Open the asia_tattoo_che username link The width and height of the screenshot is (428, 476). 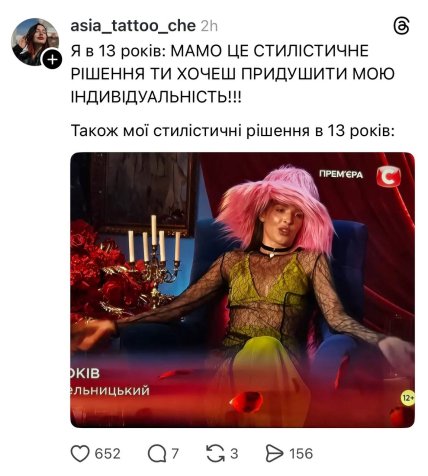133,26
